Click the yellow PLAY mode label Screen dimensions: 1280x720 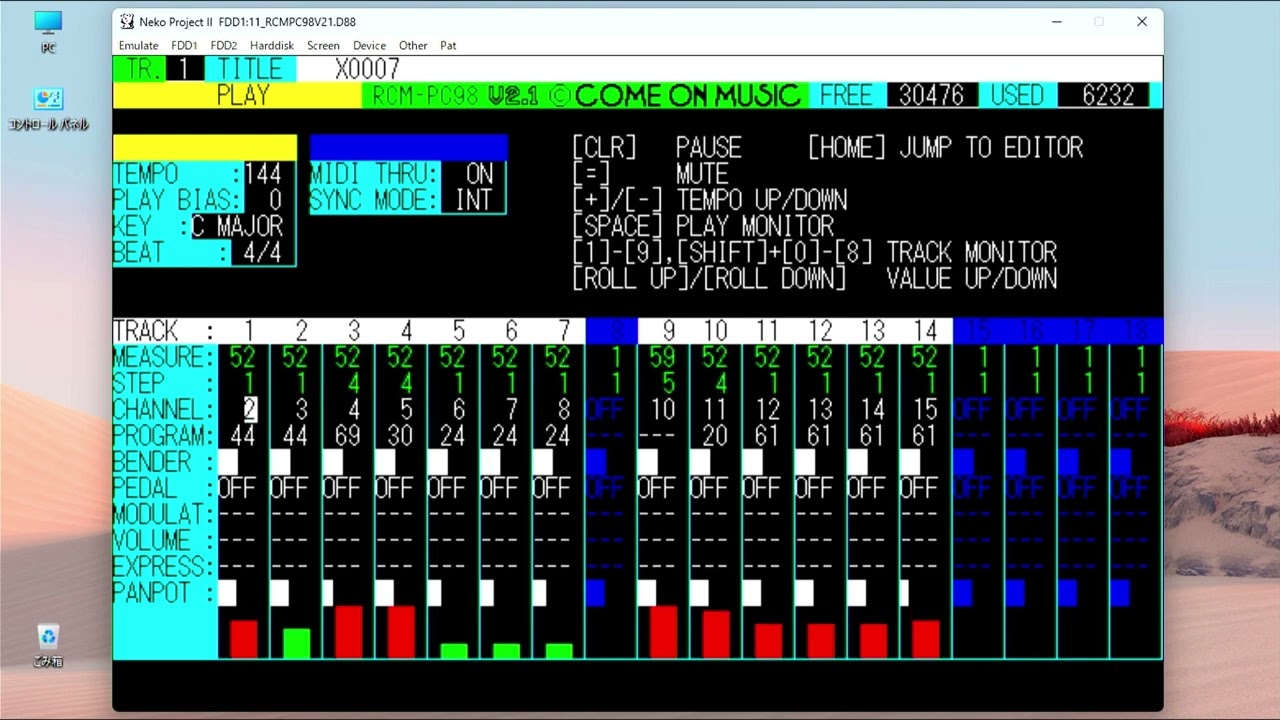243,95
